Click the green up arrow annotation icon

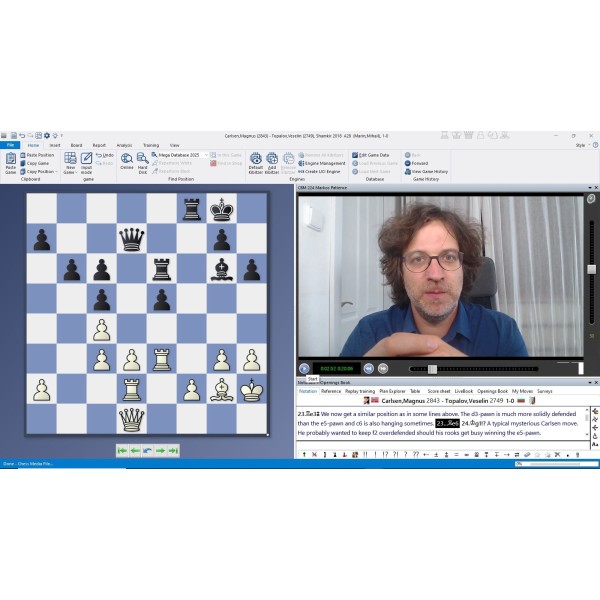pos(304,455)
